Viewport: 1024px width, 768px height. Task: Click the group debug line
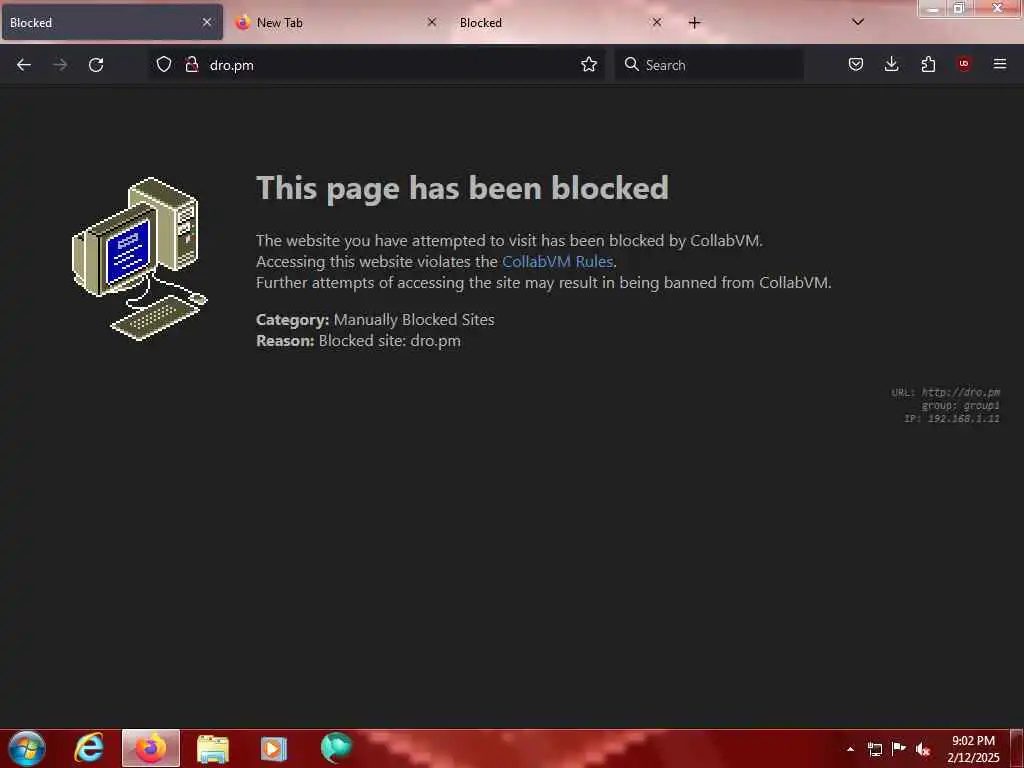tap(960, 406)
